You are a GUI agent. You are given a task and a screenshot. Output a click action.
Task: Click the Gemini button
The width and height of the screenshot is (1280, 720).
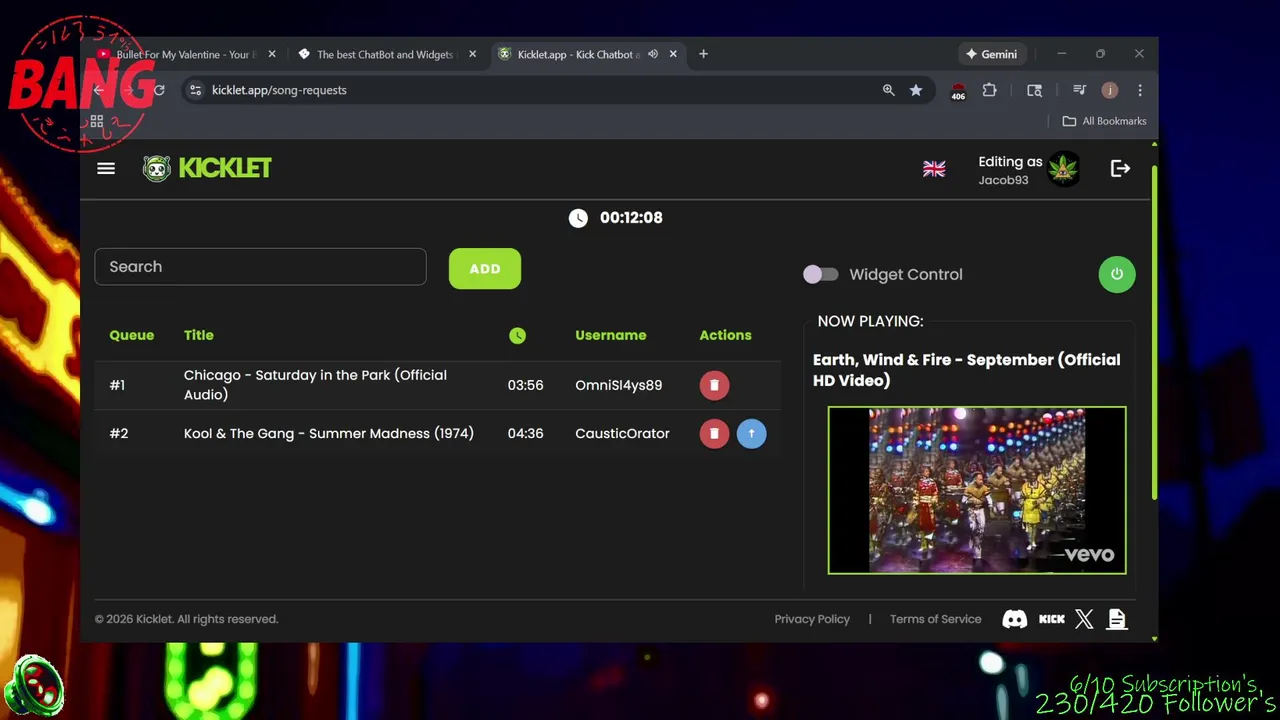coord(991,54)
